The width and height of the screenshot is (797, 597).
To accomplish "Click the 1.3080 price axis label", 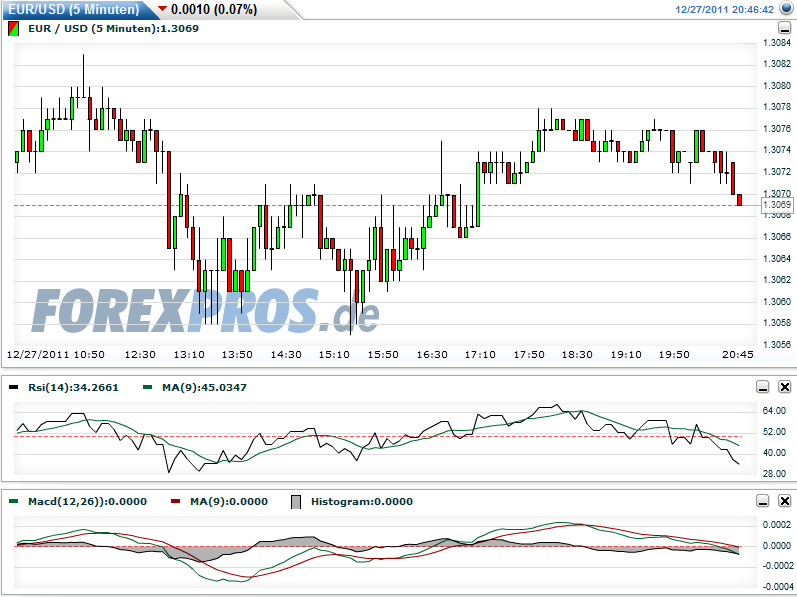I will point(777,86).
